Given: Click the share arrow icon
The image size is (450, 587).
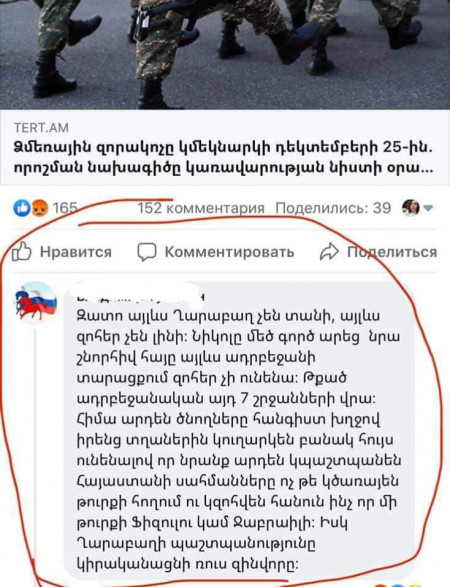Looking at the screenshot, I should (x=329, y=252).
